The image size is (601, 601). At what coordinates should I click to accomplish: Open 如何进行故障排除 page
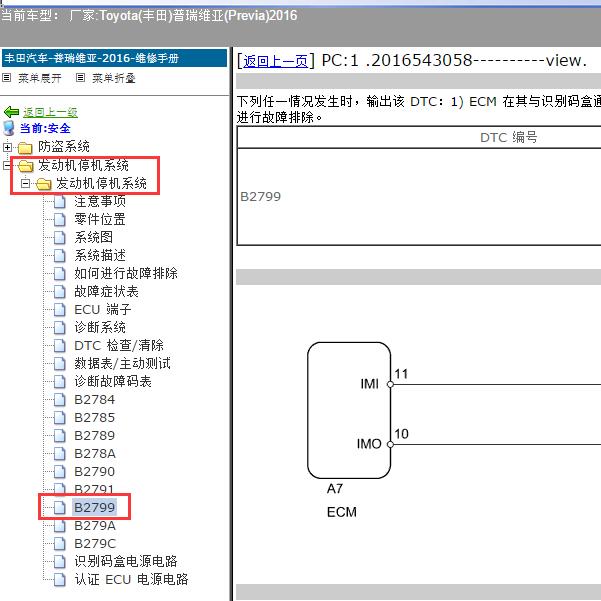coord(126,273)
